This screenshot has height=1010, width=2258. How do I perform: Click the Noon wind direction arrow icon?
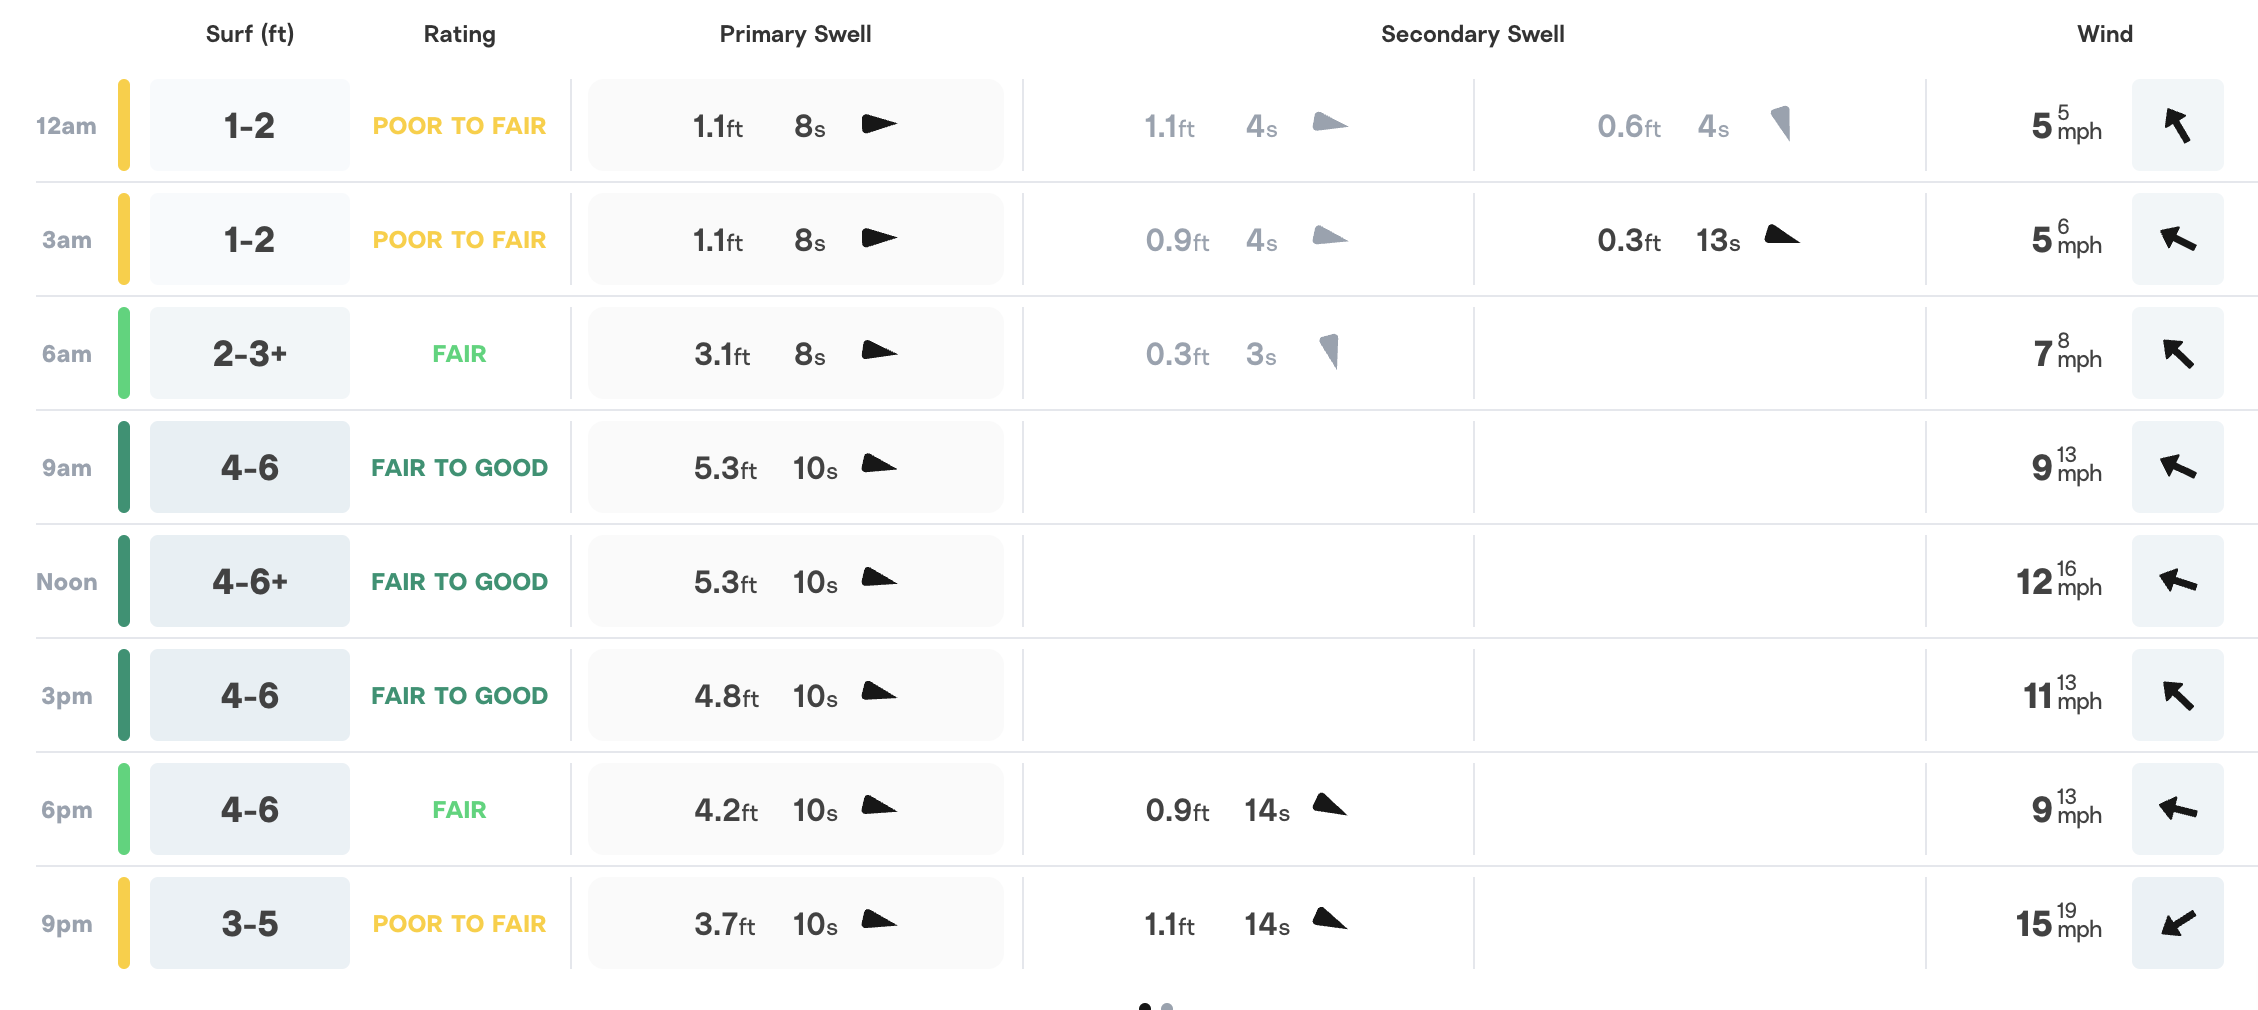coord(2177,581)
